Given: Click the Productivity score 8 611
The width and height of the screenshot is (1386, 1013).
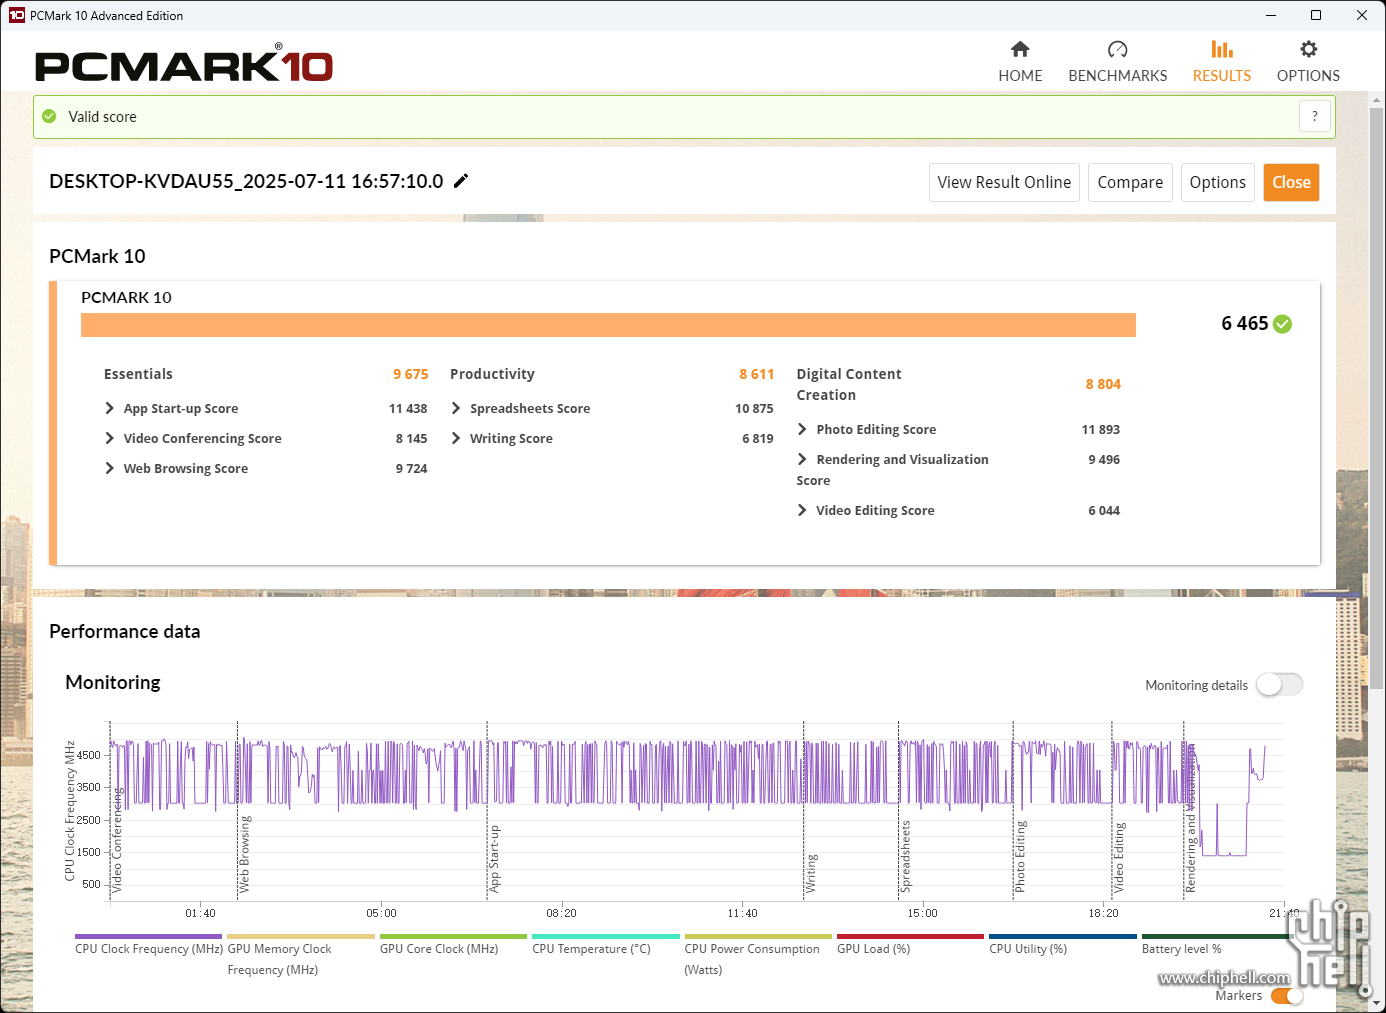Looking at the screenshot, I should (x=756, y=374).
